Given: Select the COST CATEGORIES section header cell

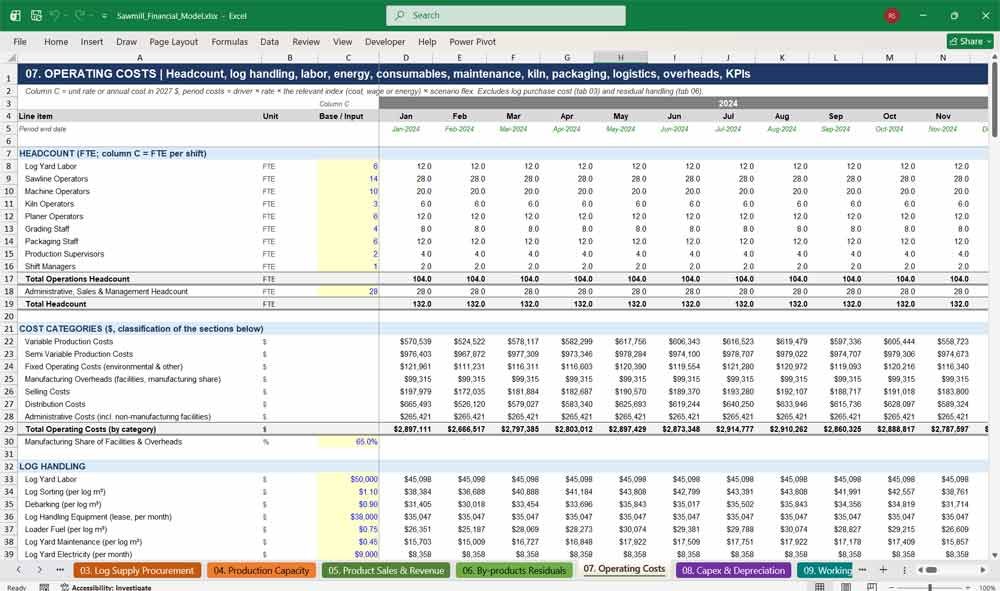Looking at the screenshot, I should [140, 329].
